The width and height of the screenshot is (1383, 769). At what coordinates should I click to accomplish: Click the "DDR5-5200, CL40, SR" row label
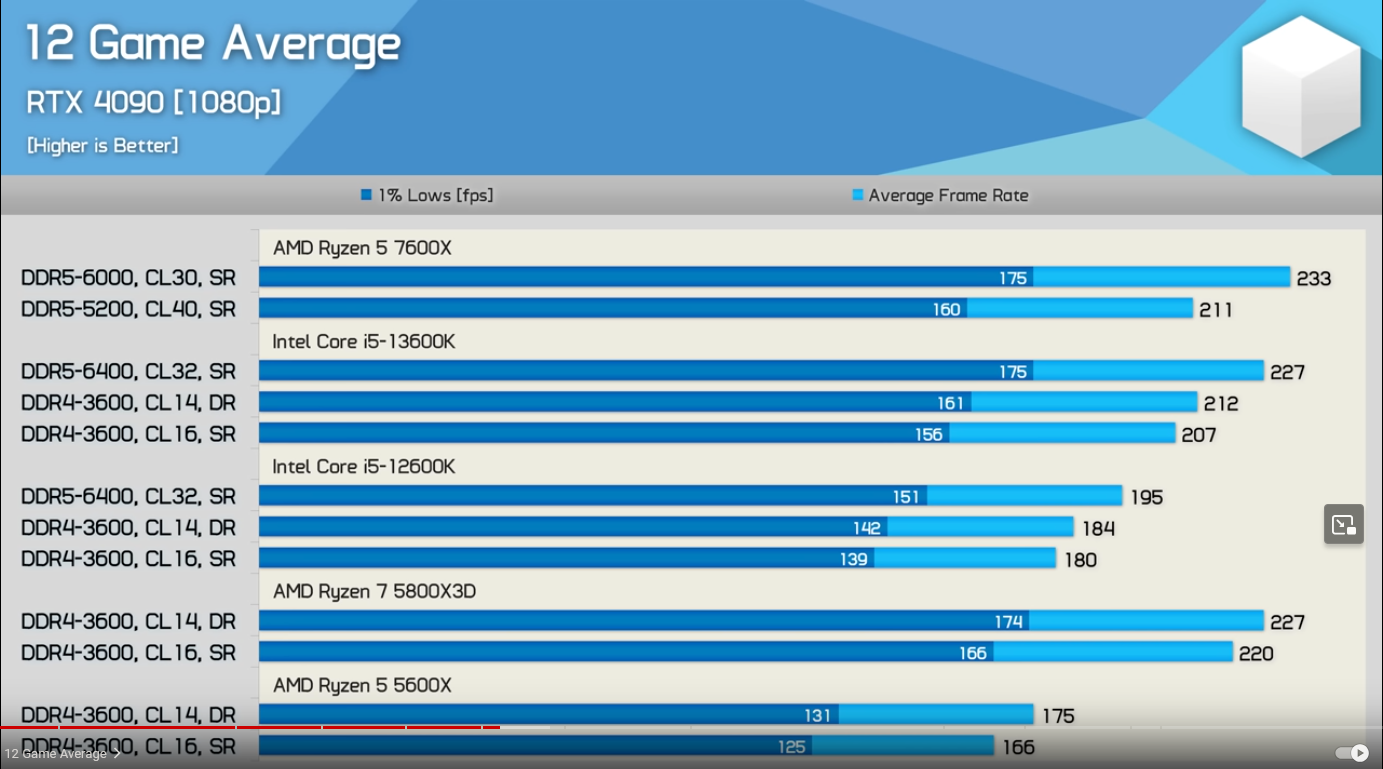click(x=129, y=309)
